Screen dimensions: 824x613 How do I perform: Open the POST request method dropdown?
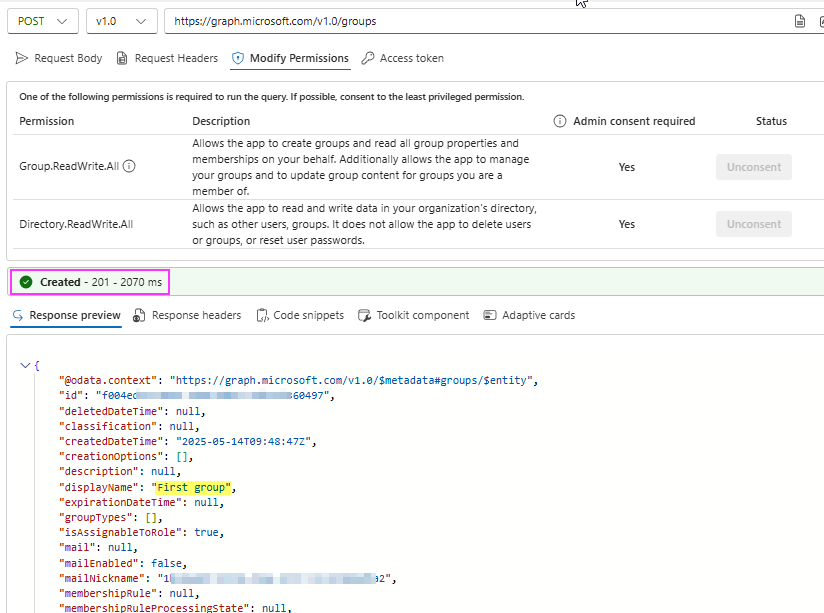tap(42, 20)
